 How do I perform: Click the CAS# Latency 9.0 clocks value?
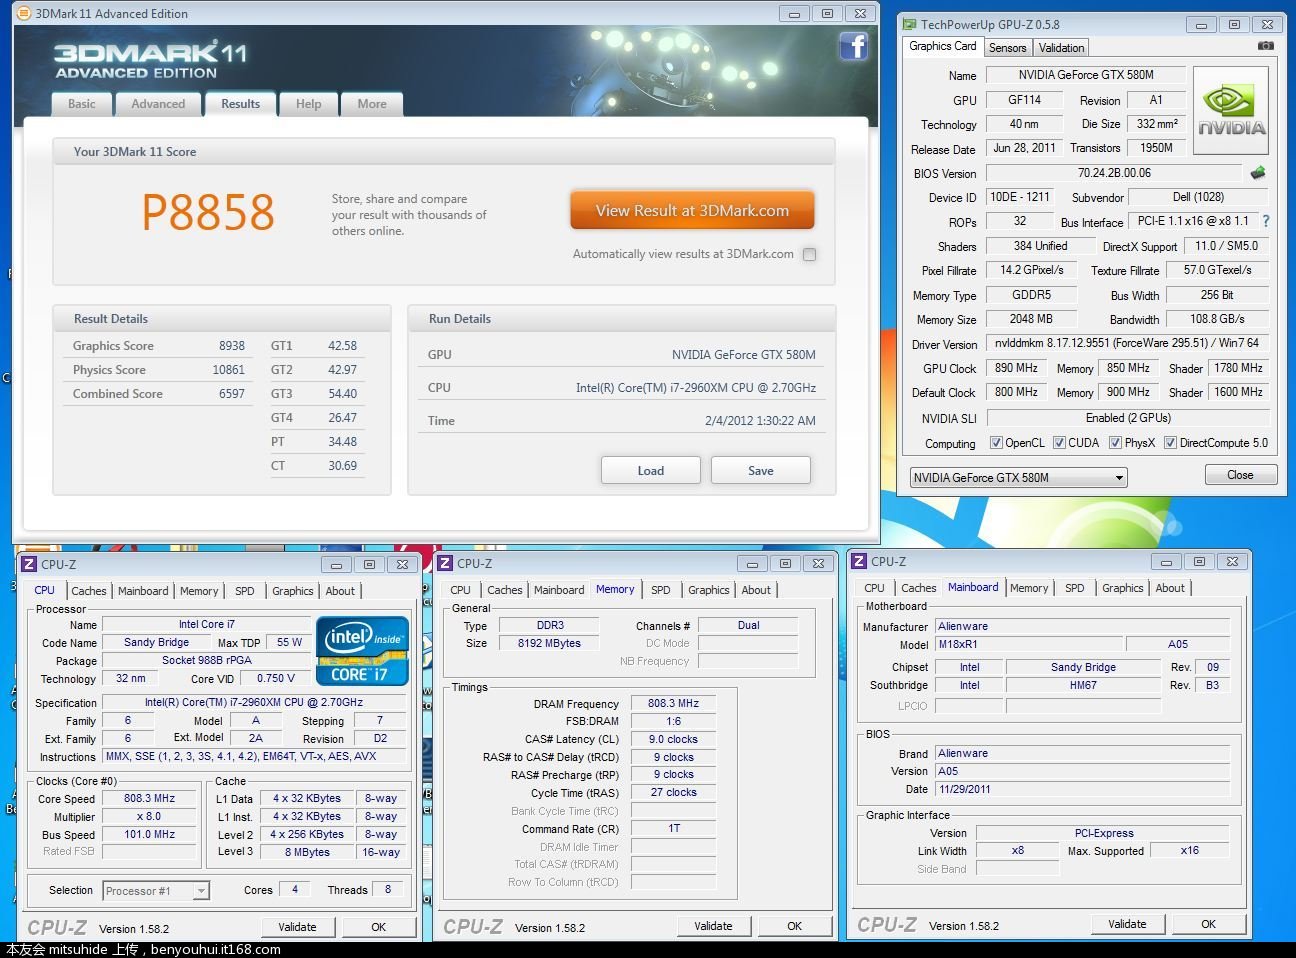(x=673, y=740)
